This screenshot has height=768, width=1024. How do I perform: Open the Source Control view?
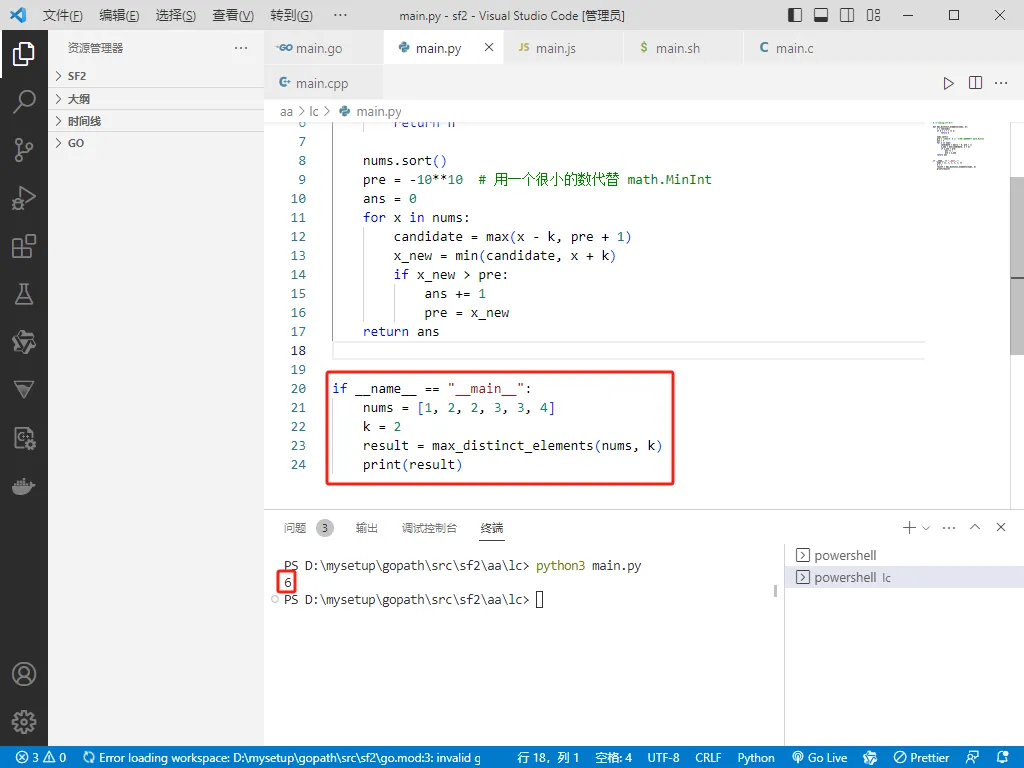tap(24, 150)
